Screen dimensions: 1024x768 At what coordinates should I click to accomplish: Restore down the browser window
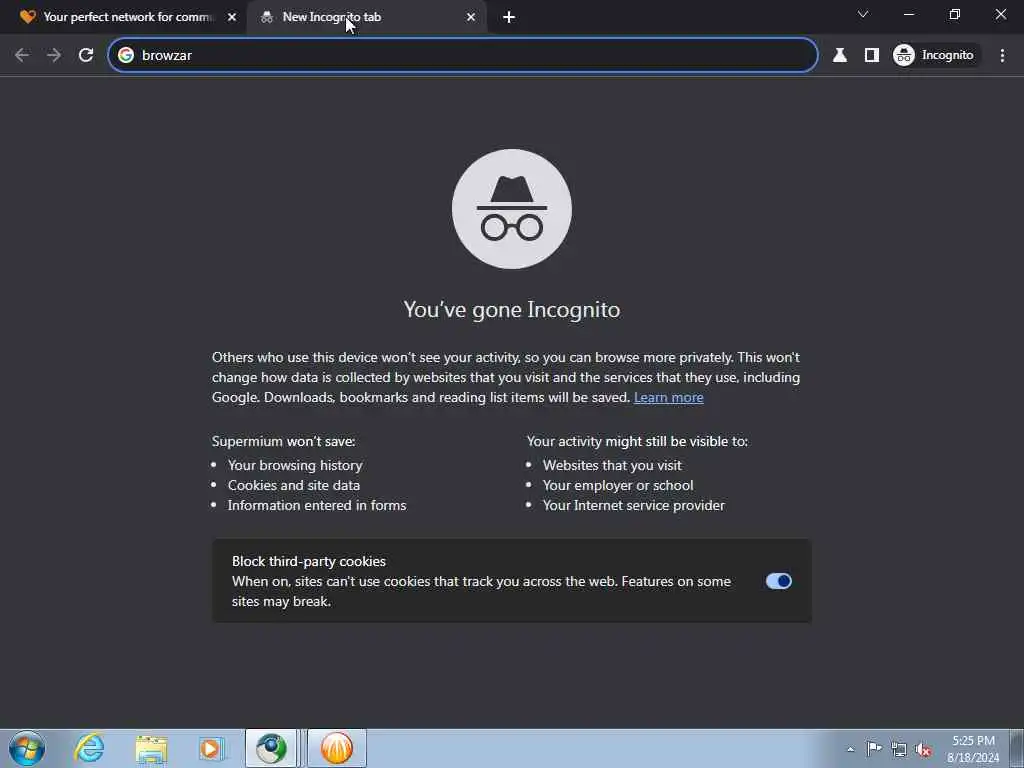[x=955, y=14]
